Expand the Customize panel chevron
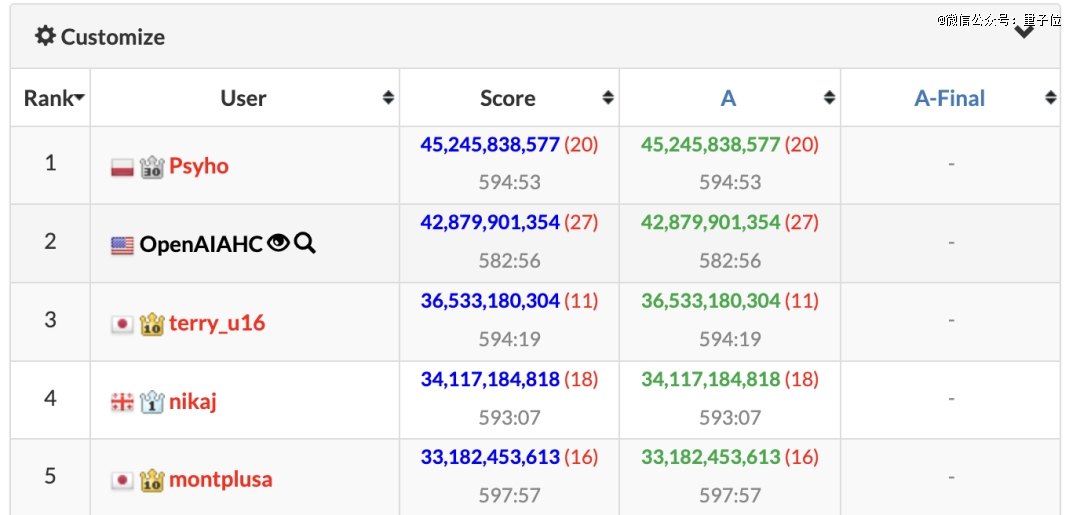 [1024, 32]
